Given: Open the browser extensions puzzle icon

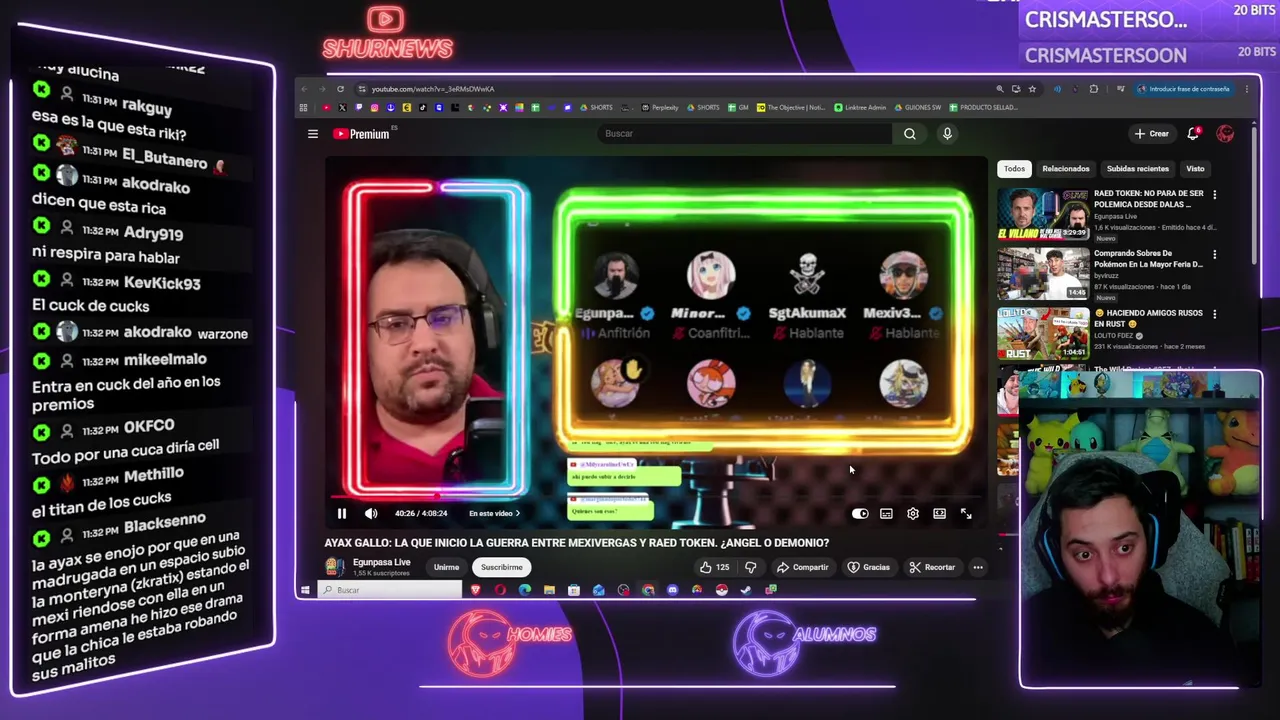Looking at the screenshot, I should (x=1093, y=89).
